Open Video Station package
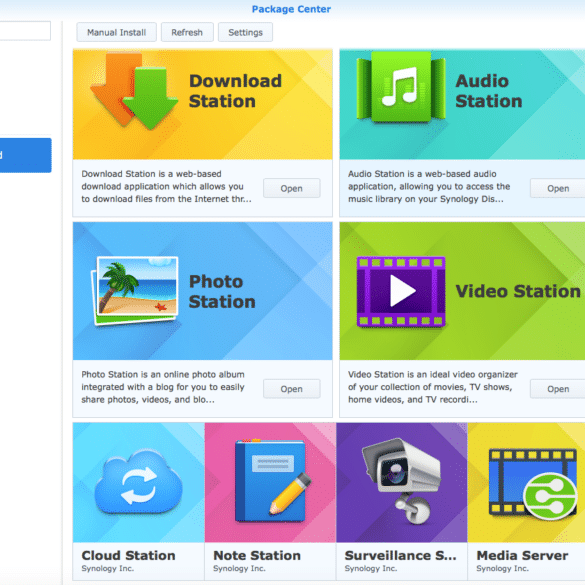The image size is (585, 585). (x=557, y=389)
